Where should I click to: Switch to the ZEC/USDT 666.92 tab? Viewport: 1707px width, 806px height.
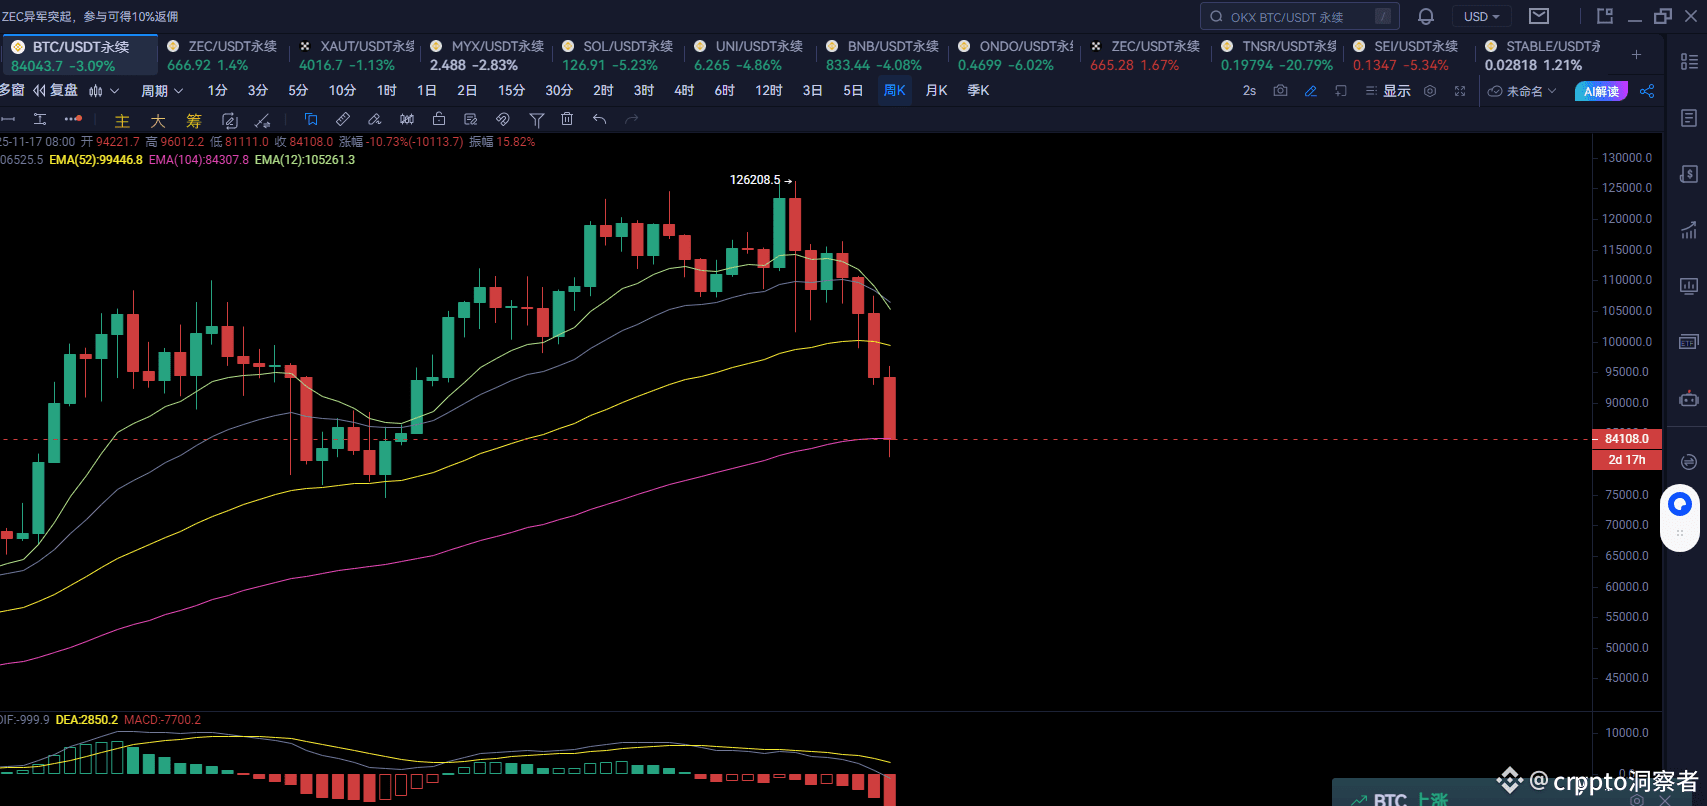223,56
